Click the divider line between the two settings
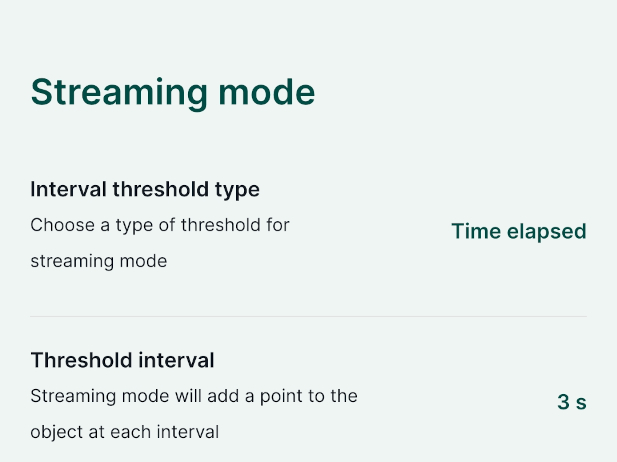Screen dimensions: 617x462 pos(308,317)
